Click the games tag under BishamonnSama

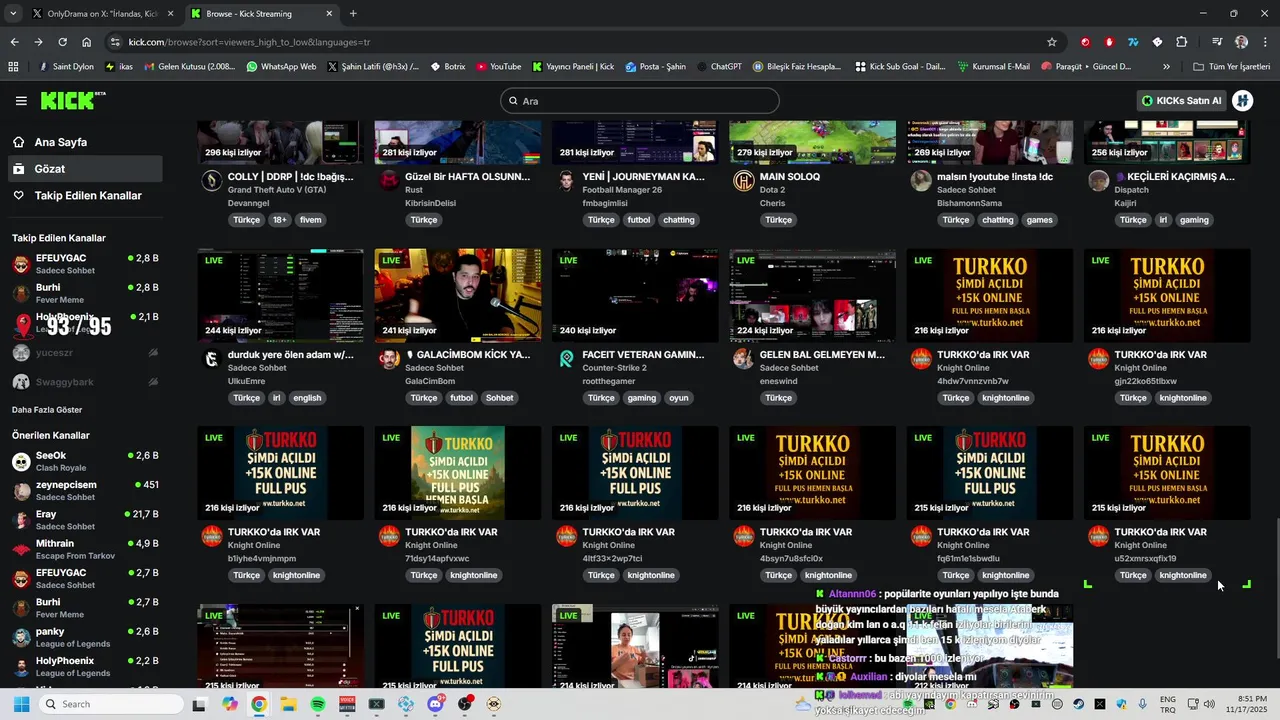pos(1039,220)
